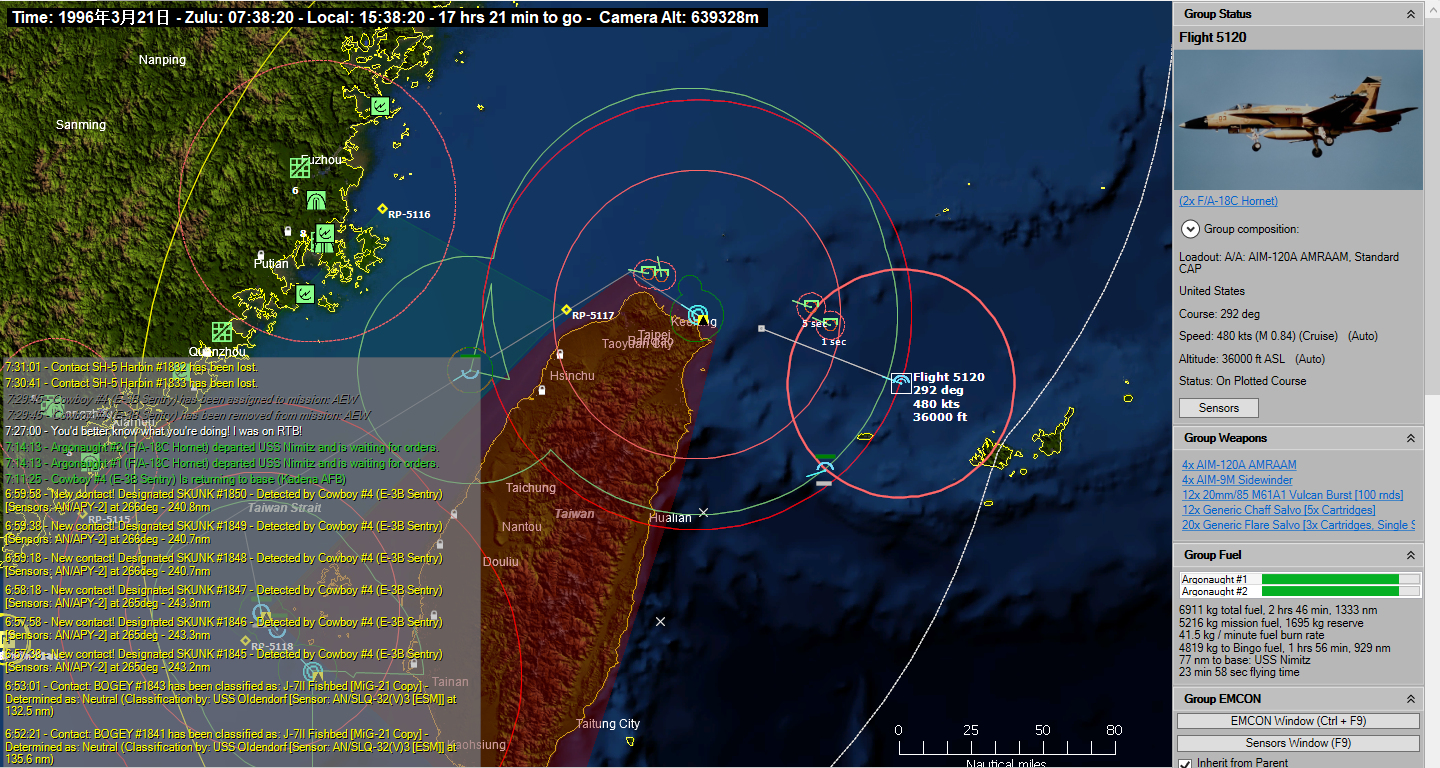
Task: Toggle the Inherit from Parent checkbox
Action: [x=1185, y=763]
